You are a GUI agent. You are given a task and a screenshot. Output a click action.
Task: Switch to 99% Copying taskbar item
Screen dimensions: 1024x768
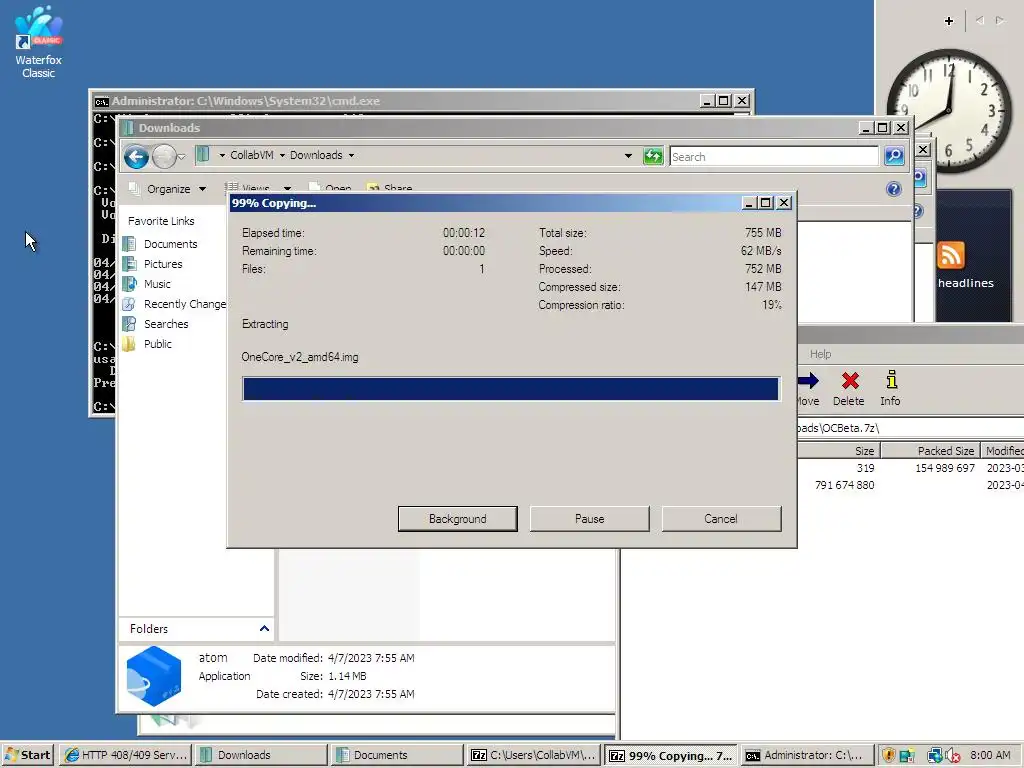tap(670, 756)
